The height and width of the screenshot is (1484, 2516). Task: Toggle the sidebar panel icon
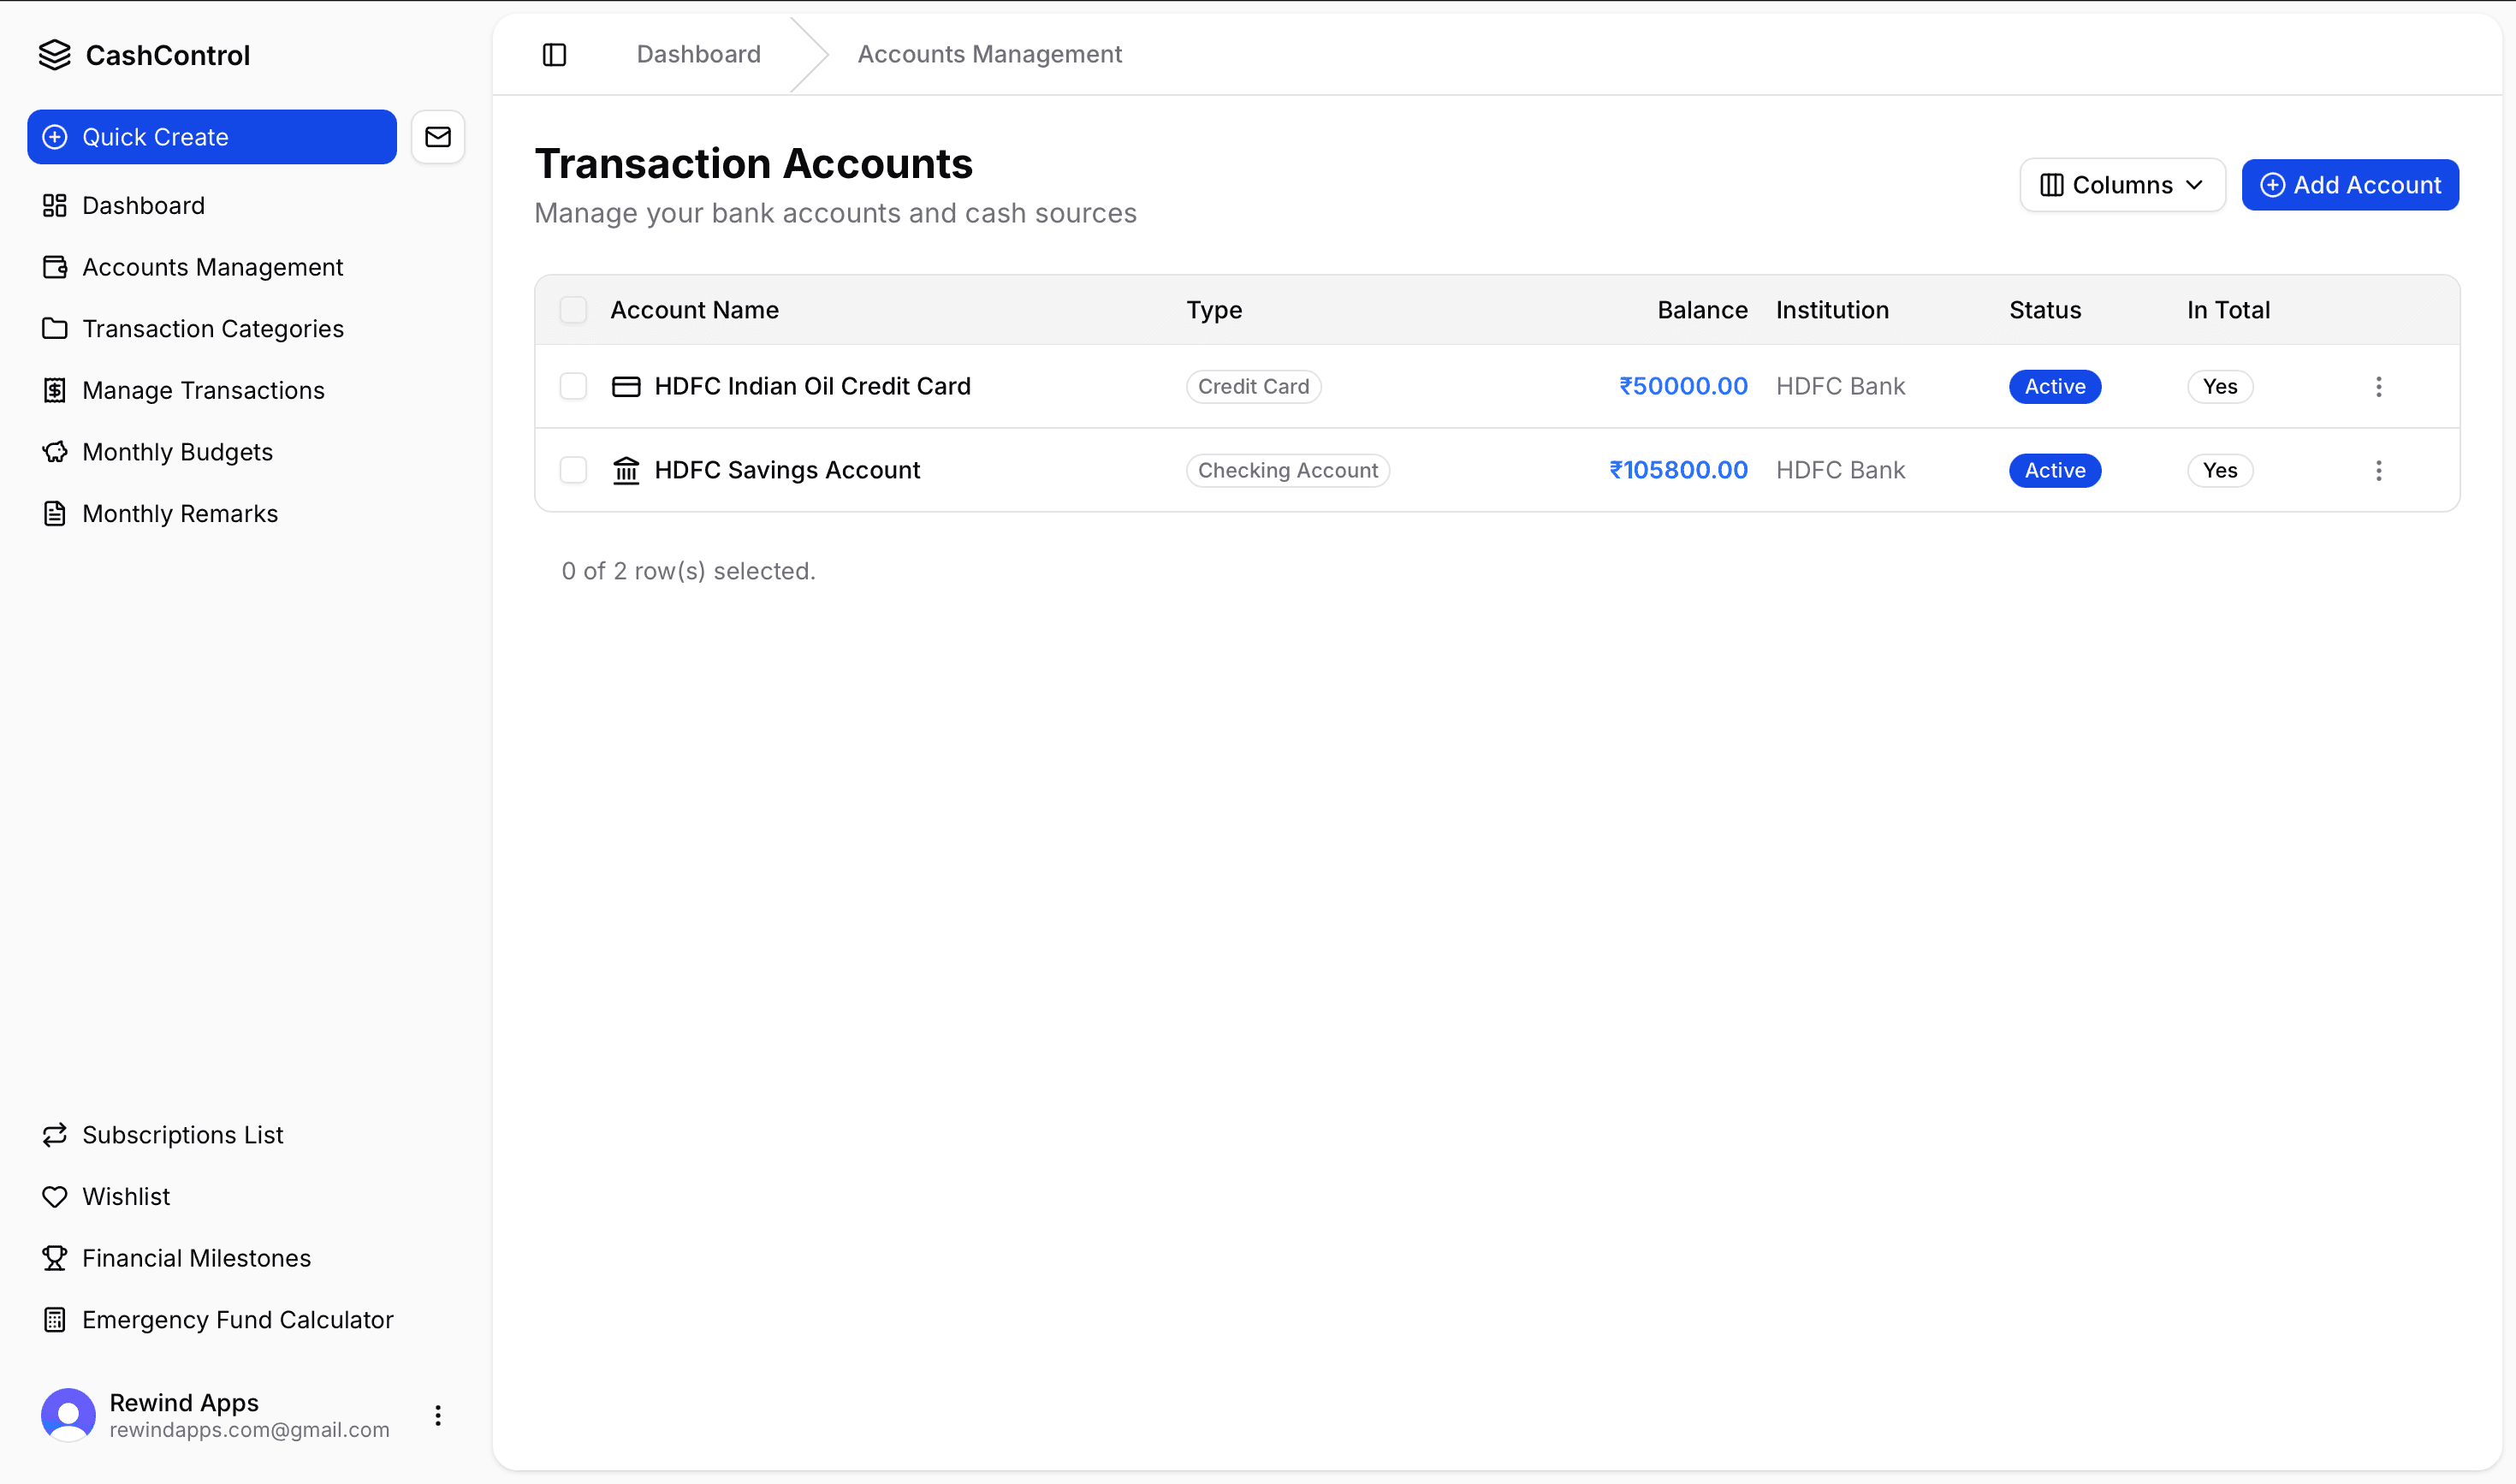tap(554, 54)
